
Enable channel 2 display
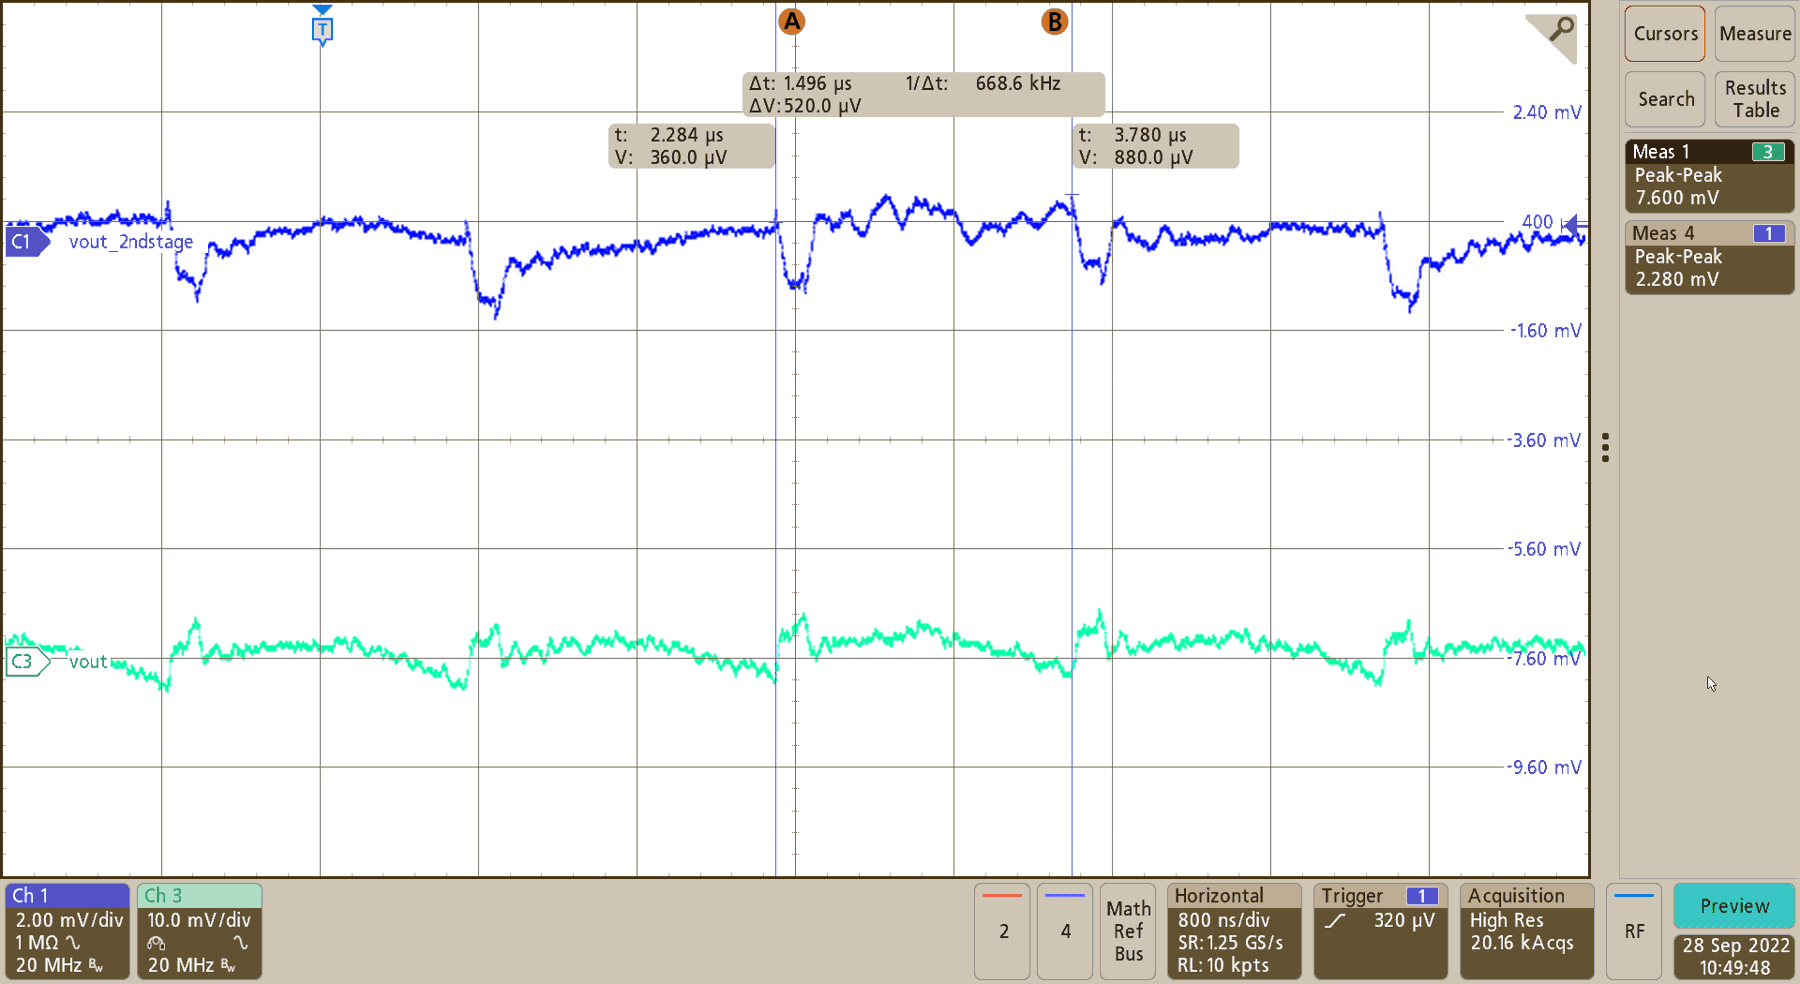(1001, 930)
